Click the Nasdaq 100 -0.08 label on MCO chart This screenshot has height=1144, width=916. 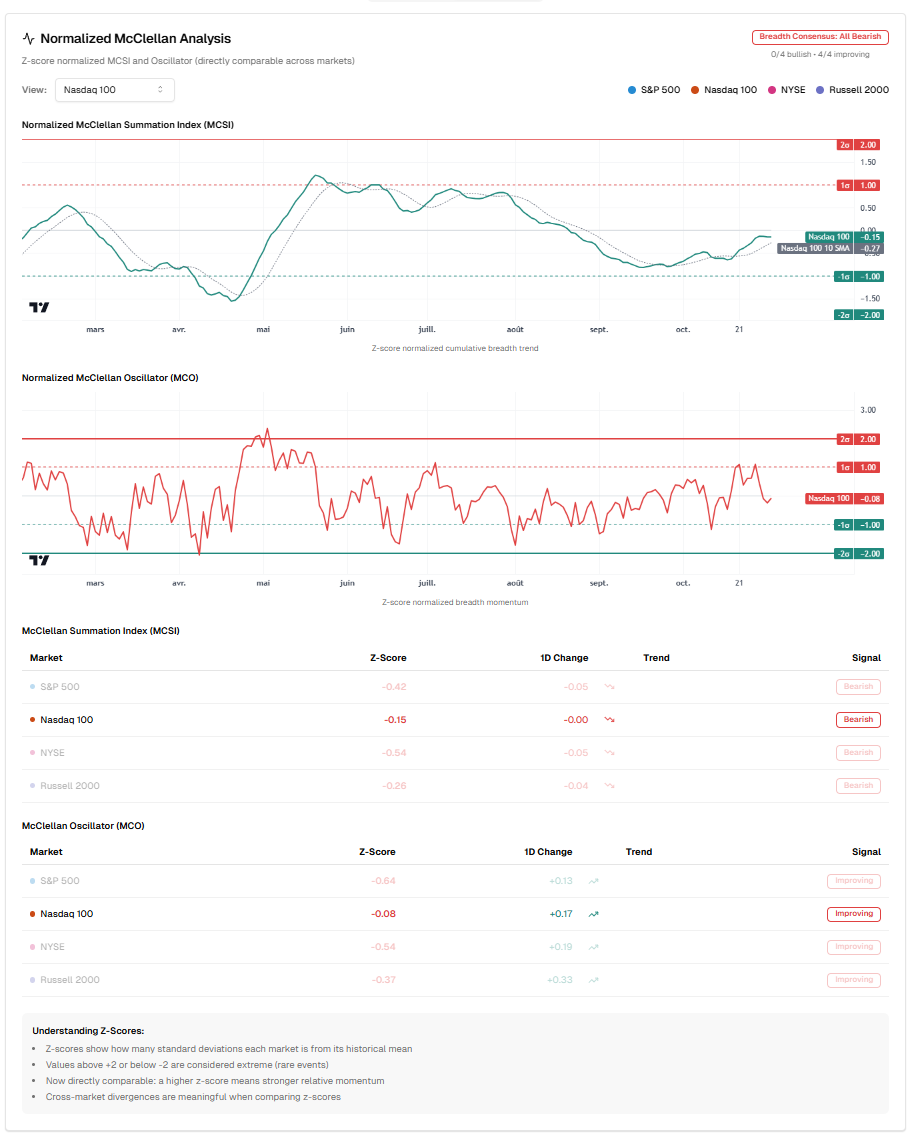844,498
